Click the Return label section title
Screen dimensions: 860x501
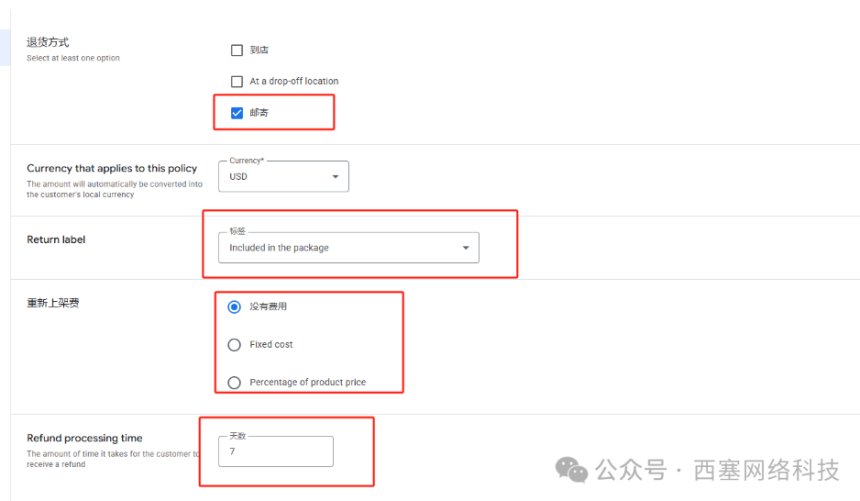point(56,240)
